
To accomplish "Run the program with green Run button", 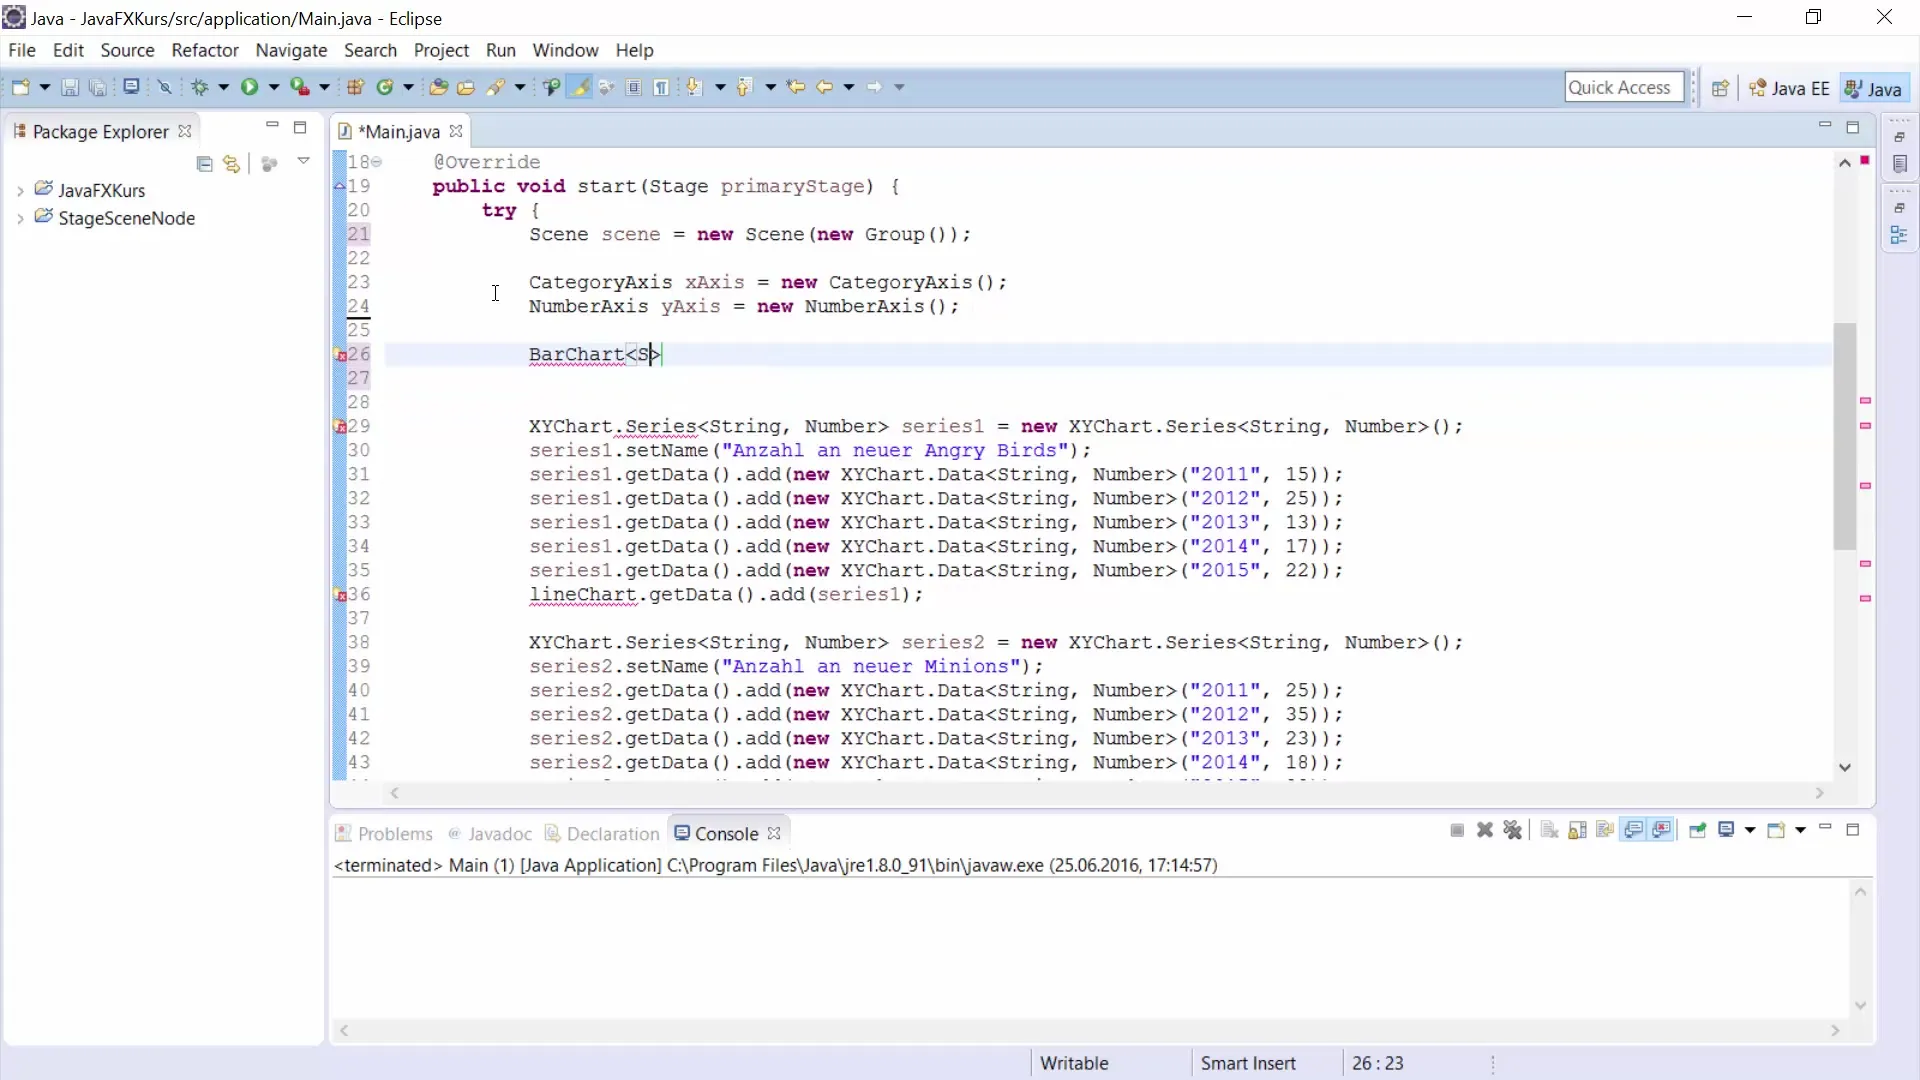I will coord(249,87).
